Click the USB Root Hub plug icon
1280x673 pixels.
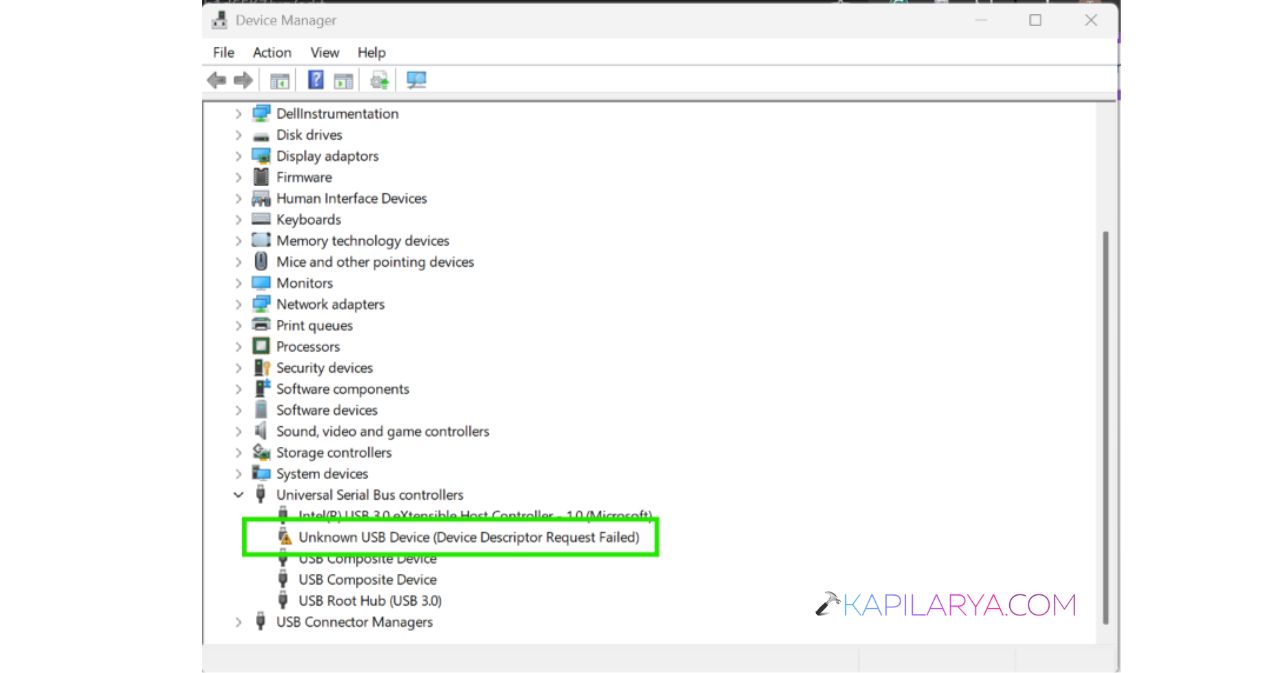click(284, 601)
